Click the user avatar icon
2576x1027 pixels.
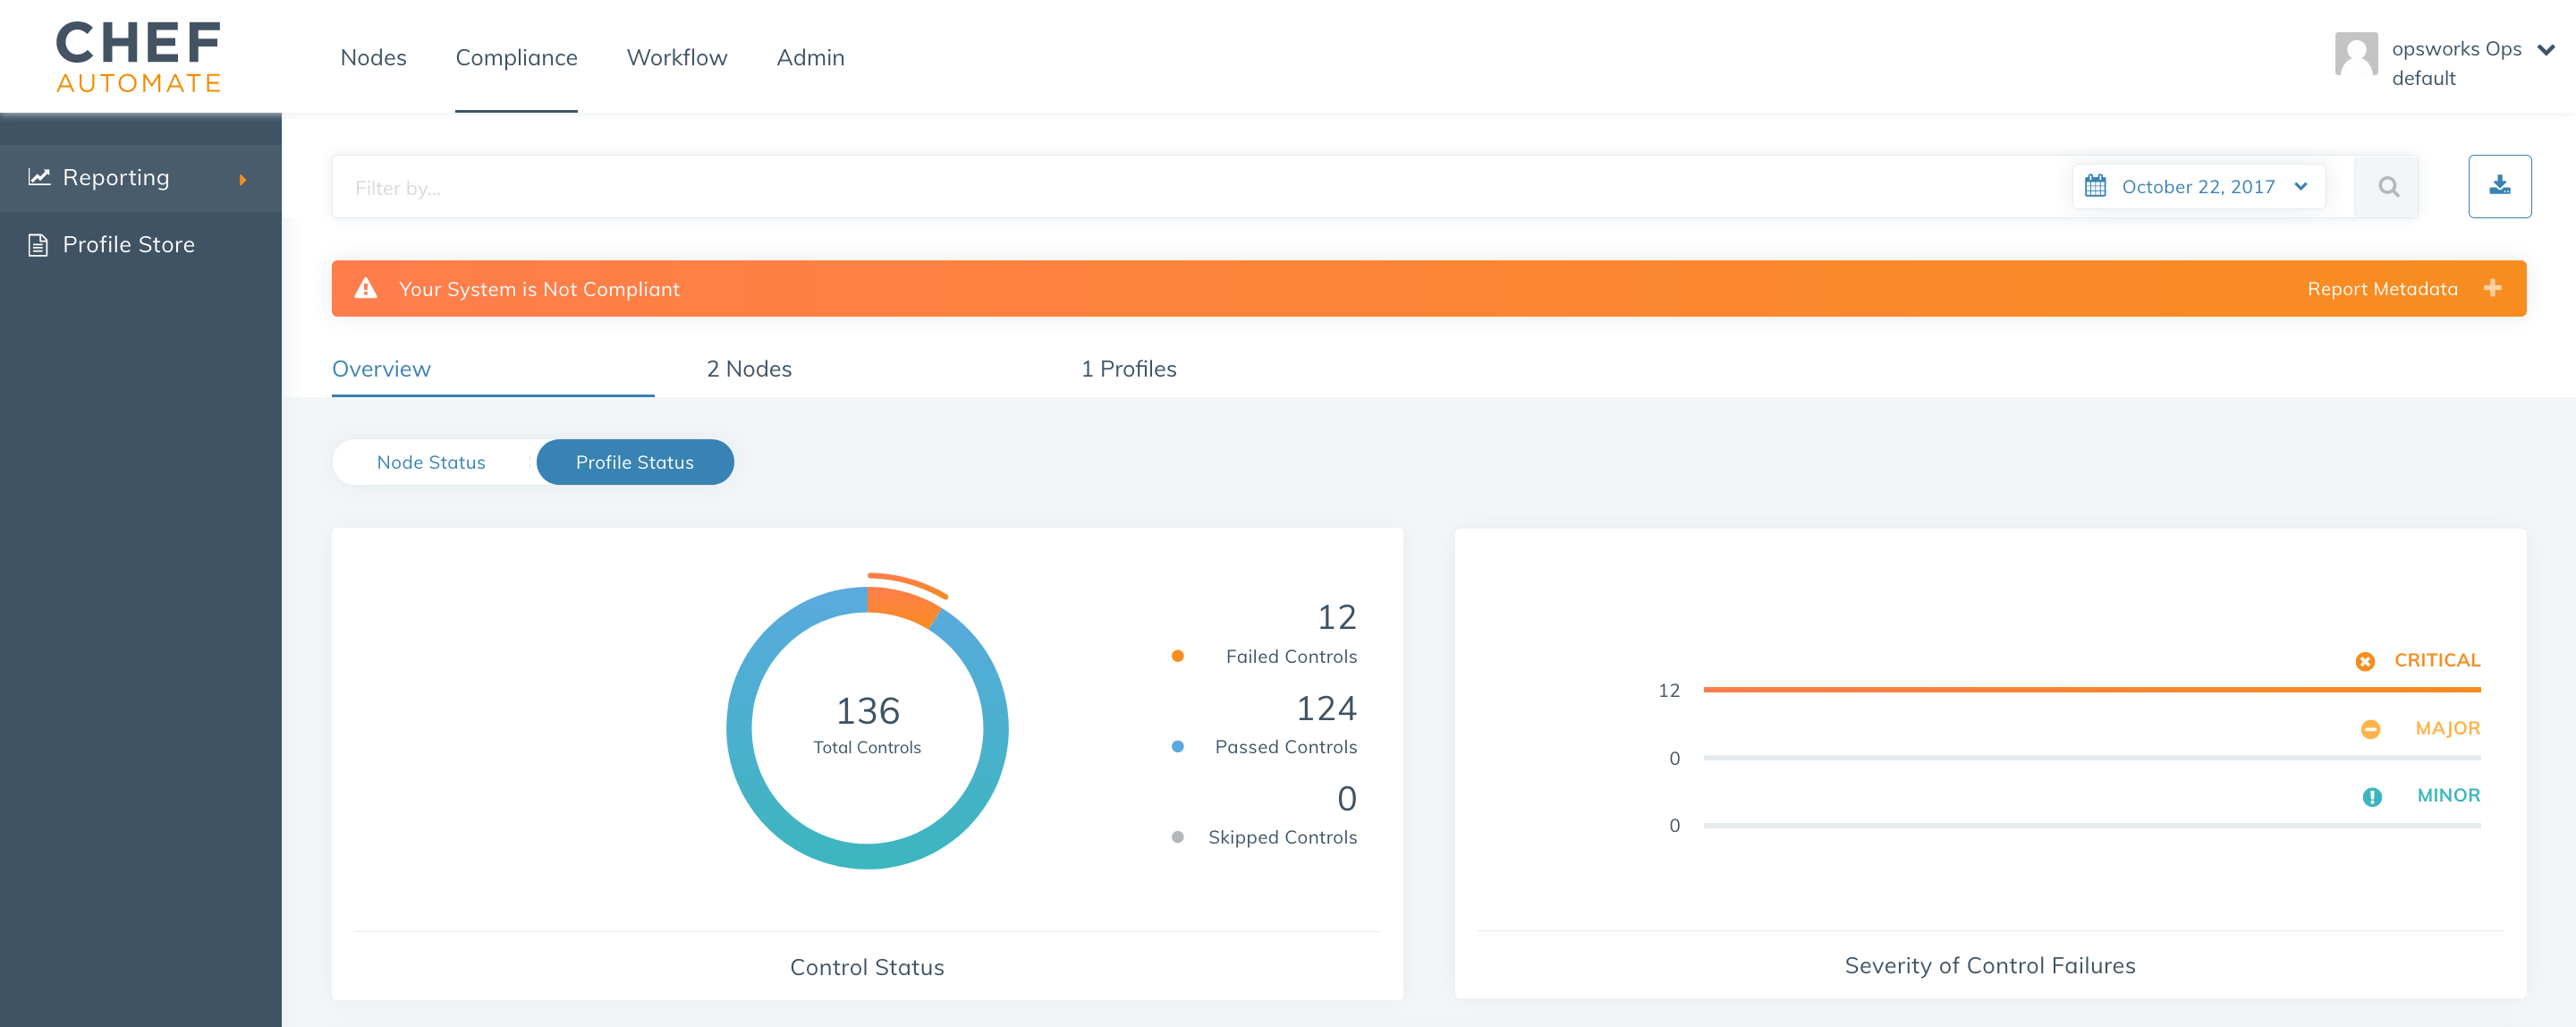coord(2355,55)
